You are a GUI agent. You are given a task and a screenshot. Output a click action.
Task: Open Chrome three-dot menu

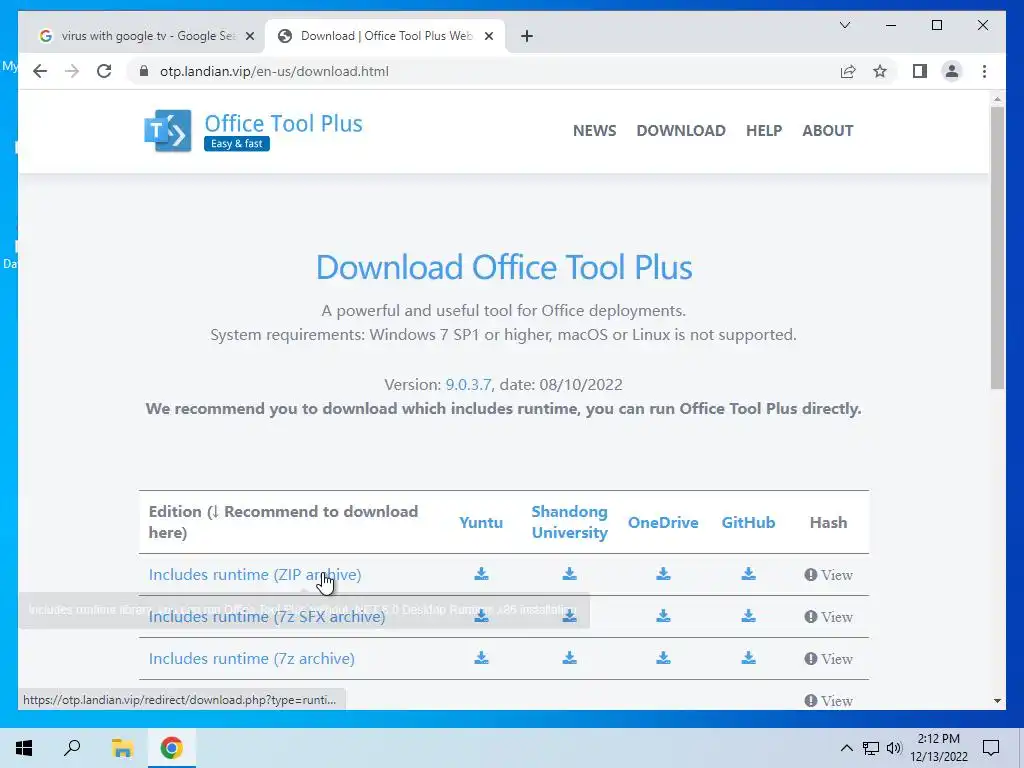tap(984, 71)
